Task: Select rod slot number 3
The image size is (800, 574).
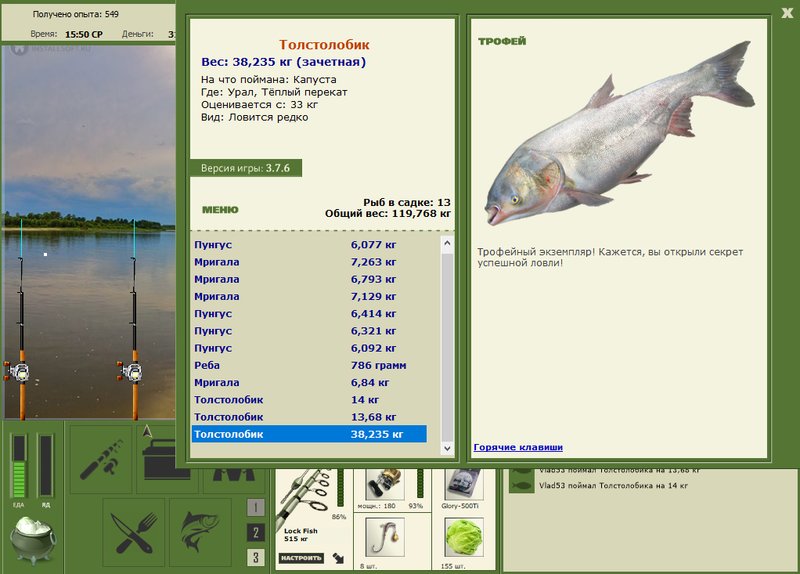Action: tap(256, 557)
